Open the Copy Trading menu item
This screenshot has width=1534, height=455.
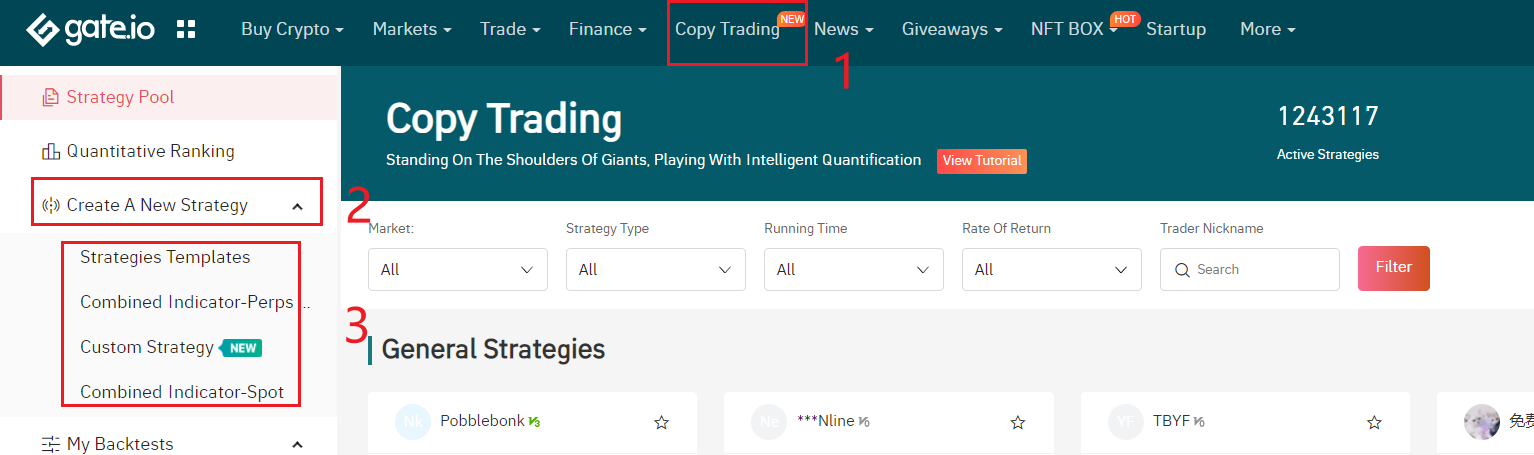pyautogui.click(x=727, y=29)
